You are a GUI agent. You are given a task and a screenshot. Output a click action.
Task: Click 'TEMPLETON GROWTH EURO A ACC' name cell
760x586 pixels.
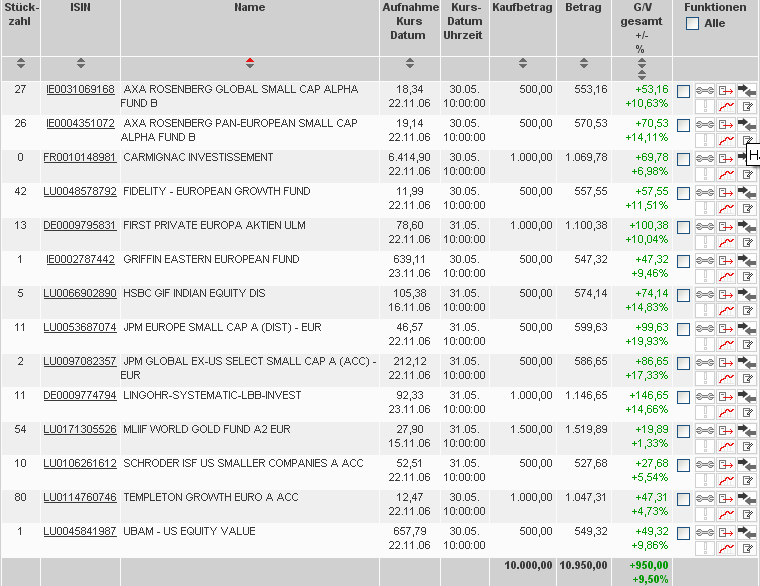211,497
